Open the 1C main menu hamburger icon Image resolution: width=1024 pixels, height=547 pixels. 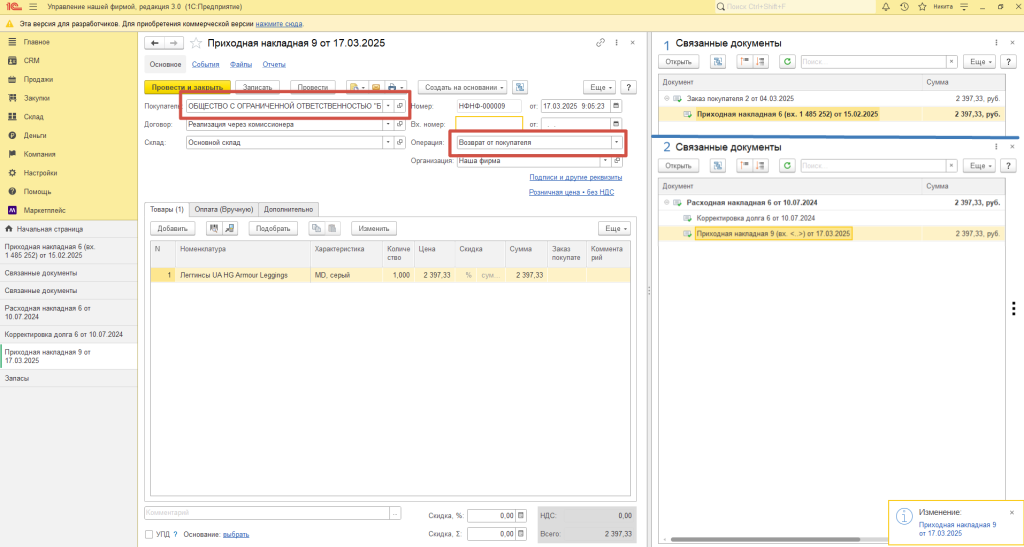coord(33,7)
